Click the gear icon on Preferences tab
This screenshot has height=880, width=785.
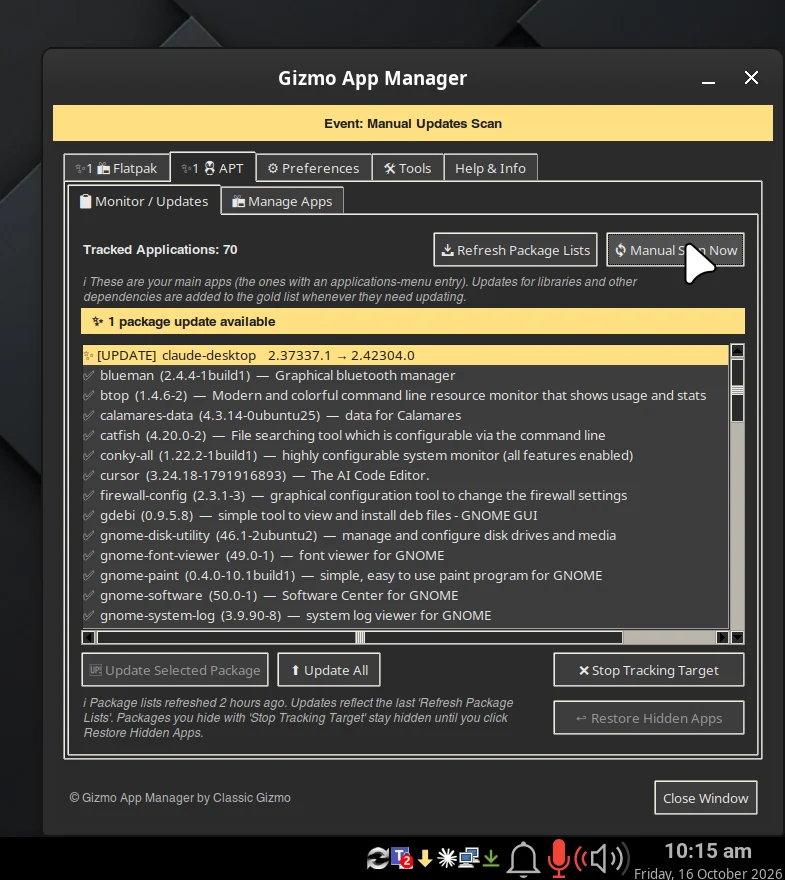coord(273,168)
